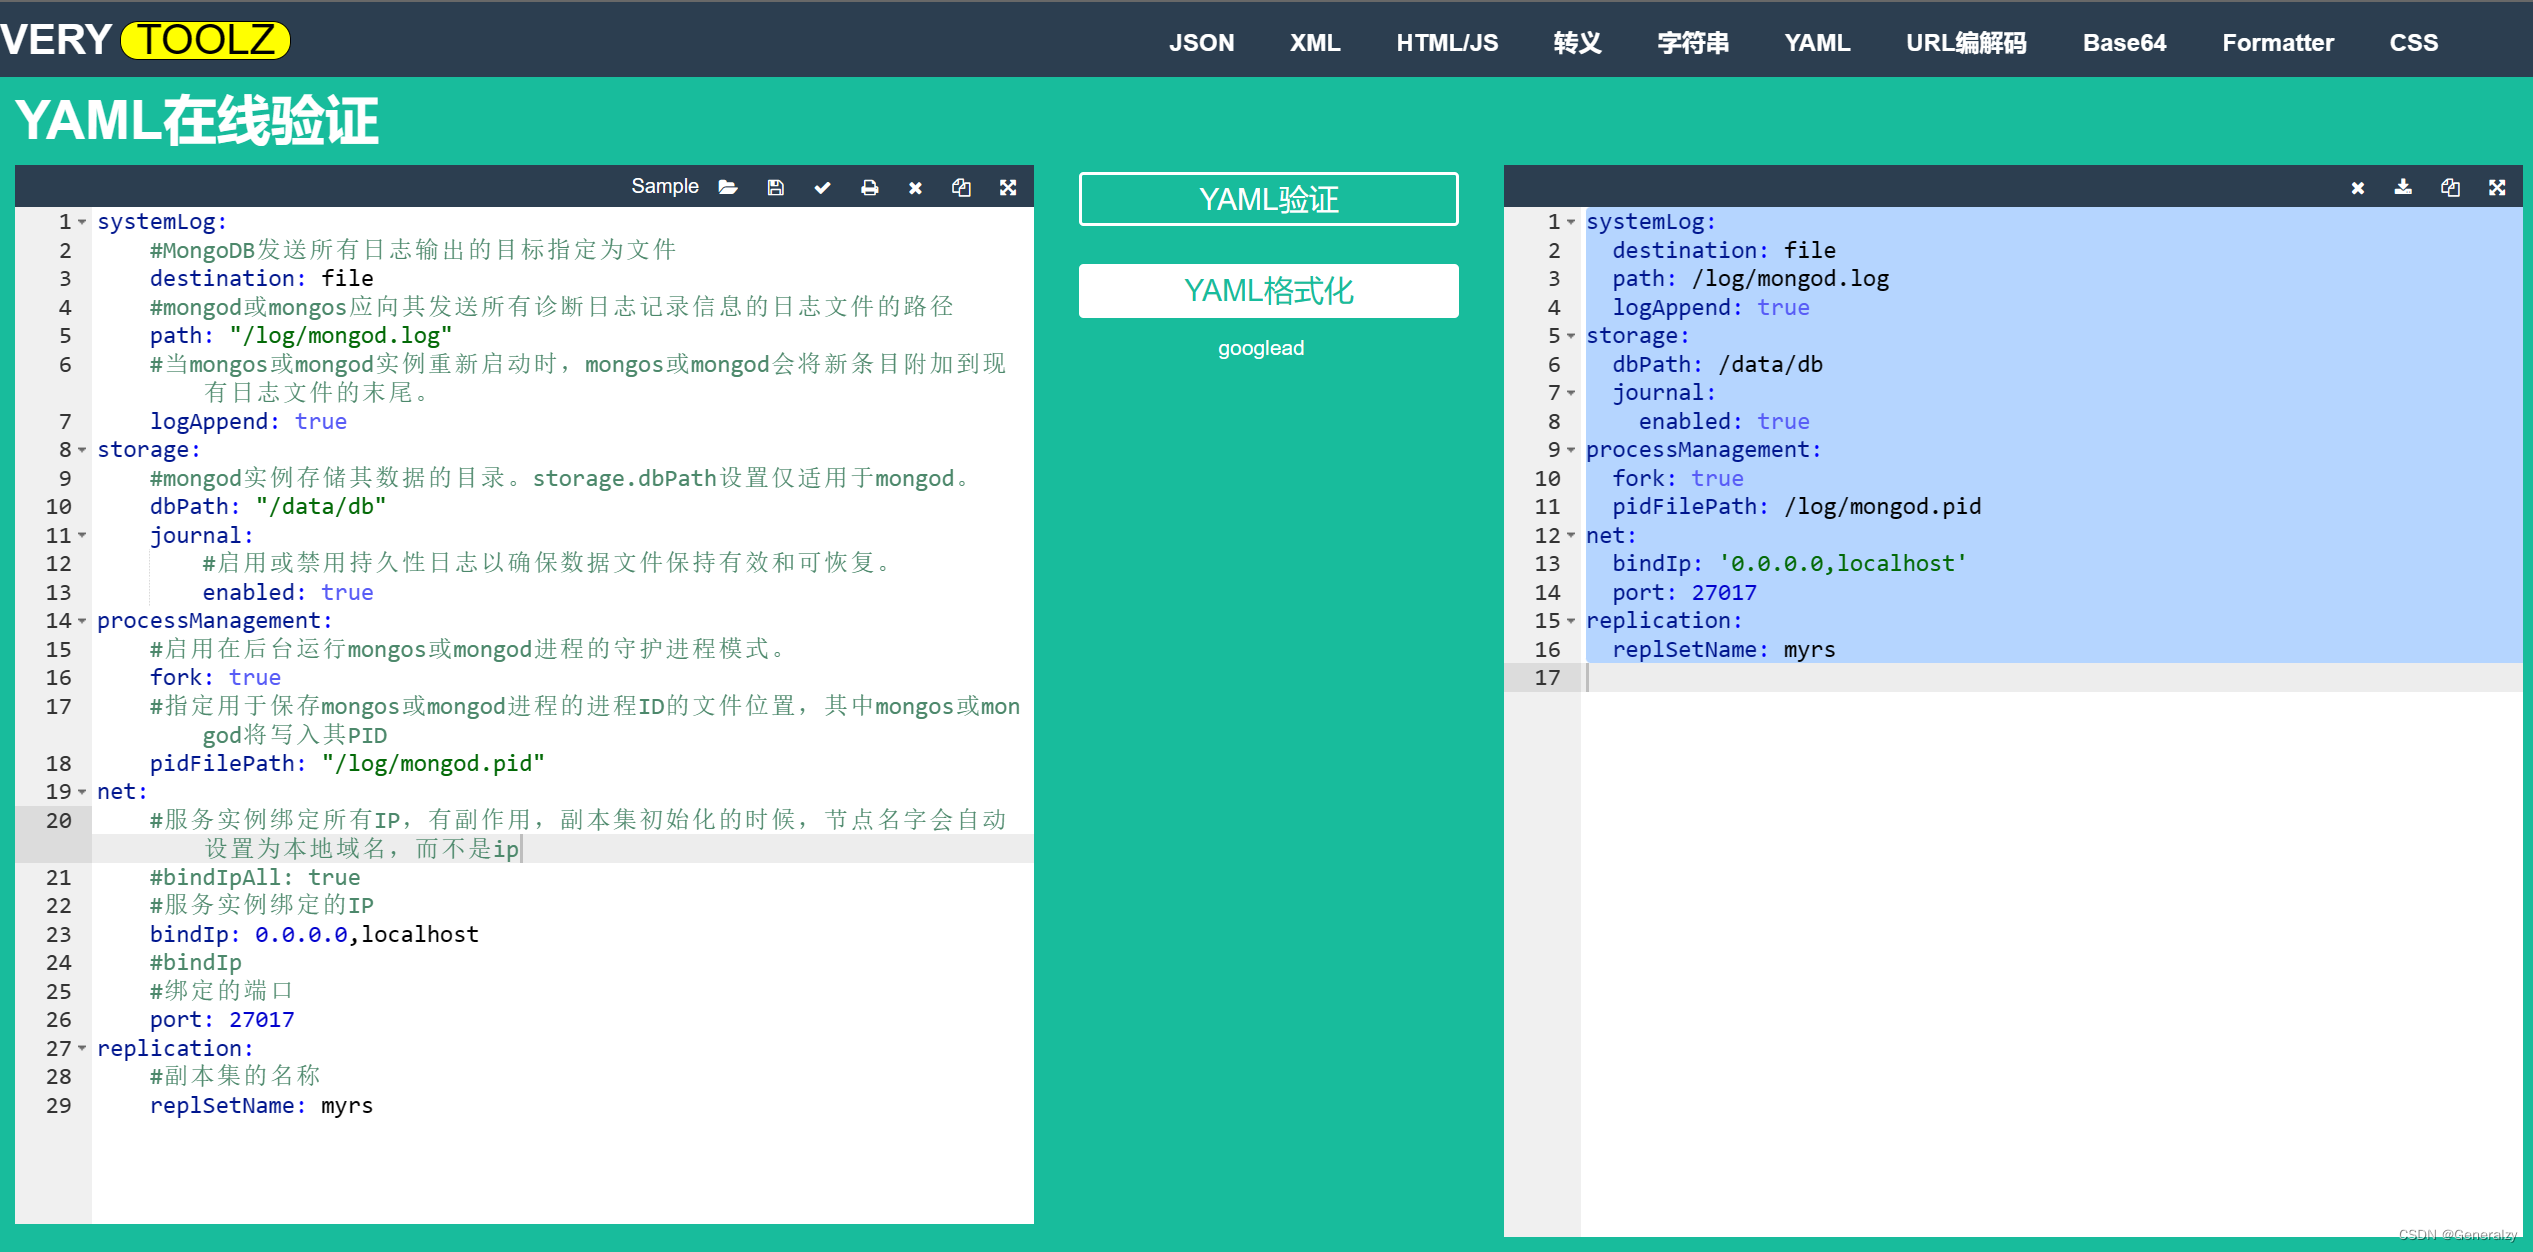Screen dimensions: 2533x1252
Task: Click 'pidFilePath: /log/mongod.pid' in right output
Action: point(1796,507)
